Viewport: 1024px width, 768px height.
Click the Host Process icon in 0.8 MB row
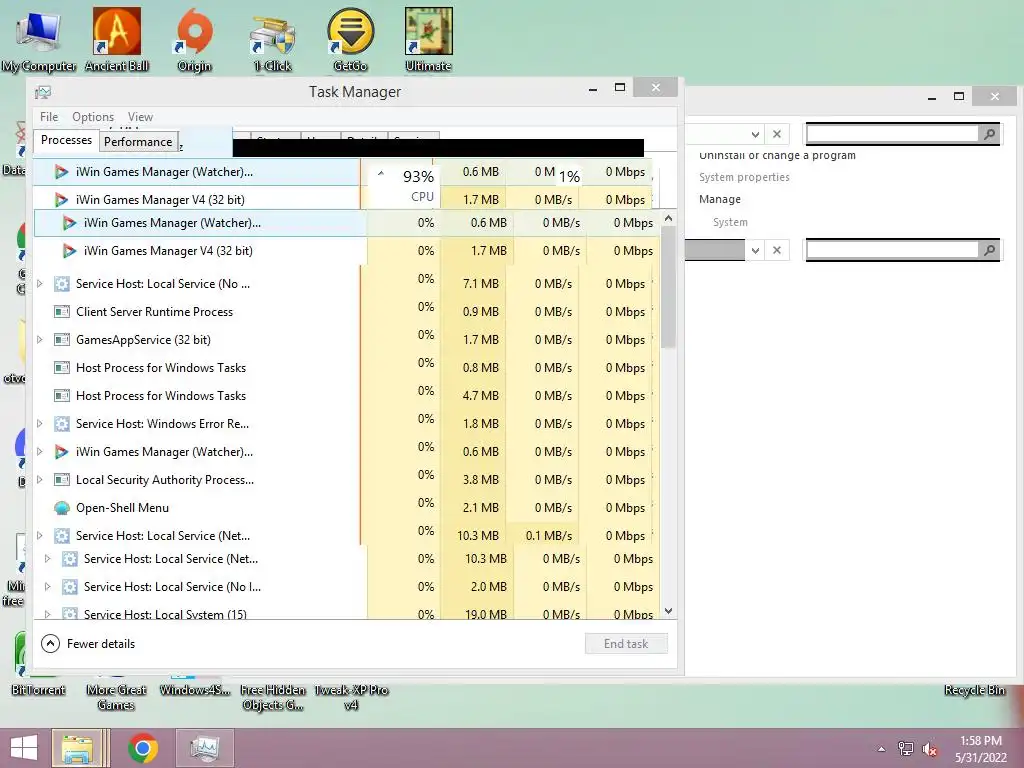click(62, 368)
